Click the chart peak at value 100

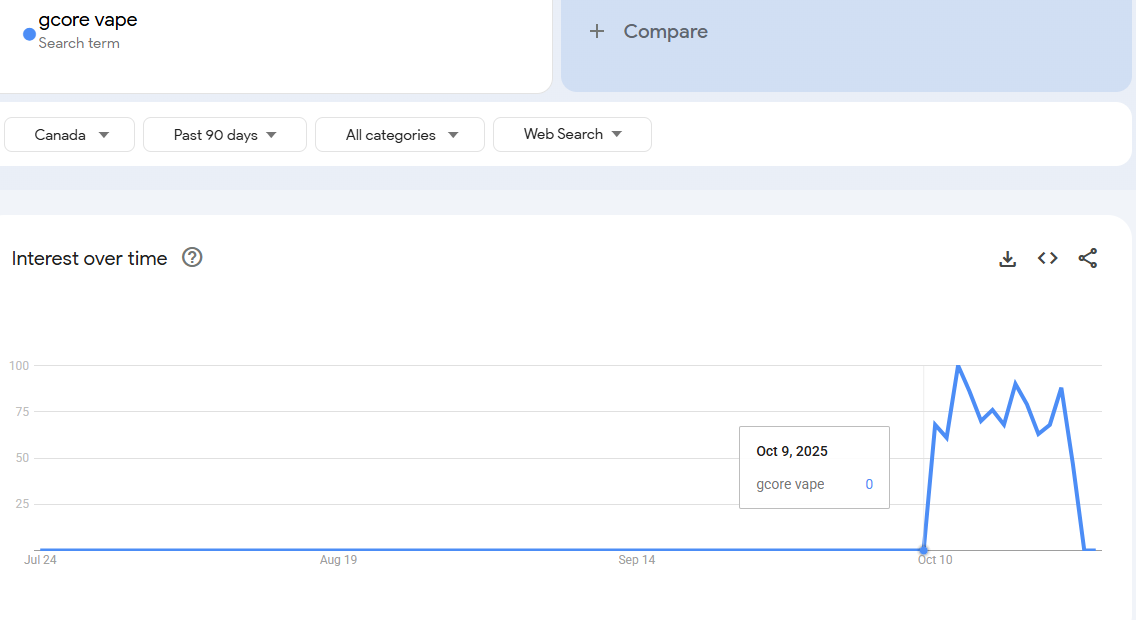point(958,366)
